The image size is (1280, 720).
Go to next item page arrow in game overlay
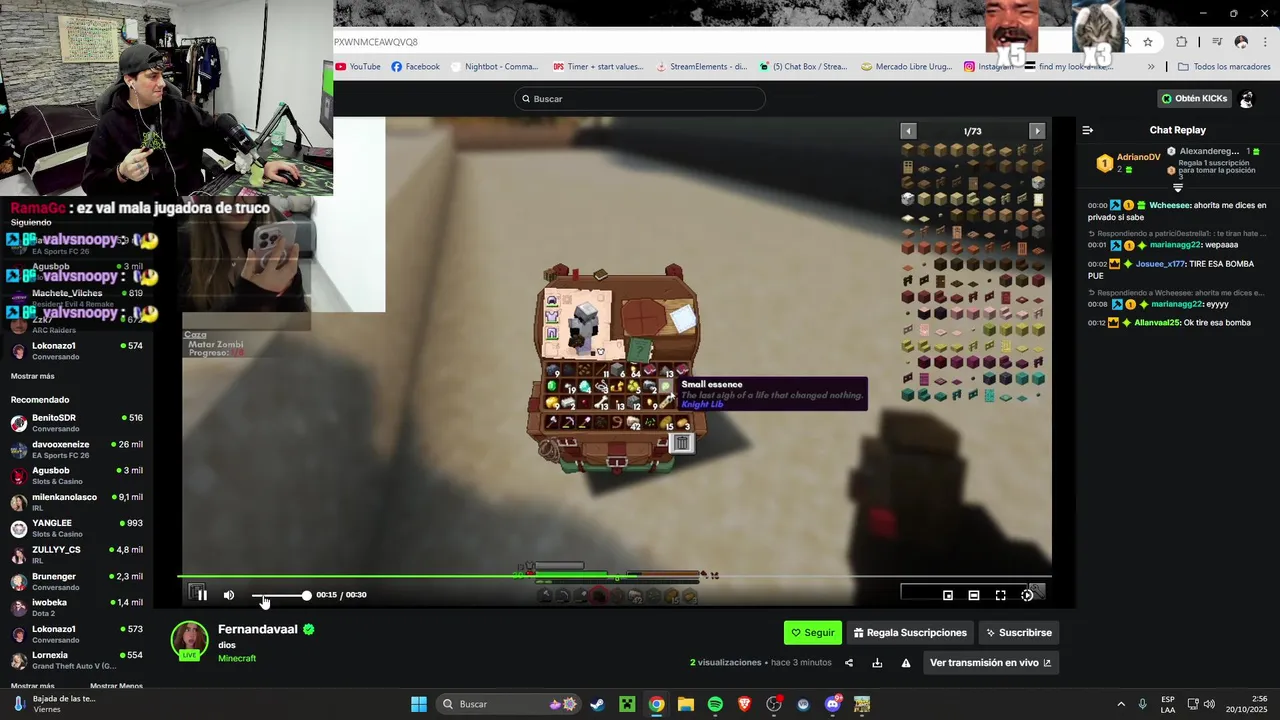point(1037,131)
